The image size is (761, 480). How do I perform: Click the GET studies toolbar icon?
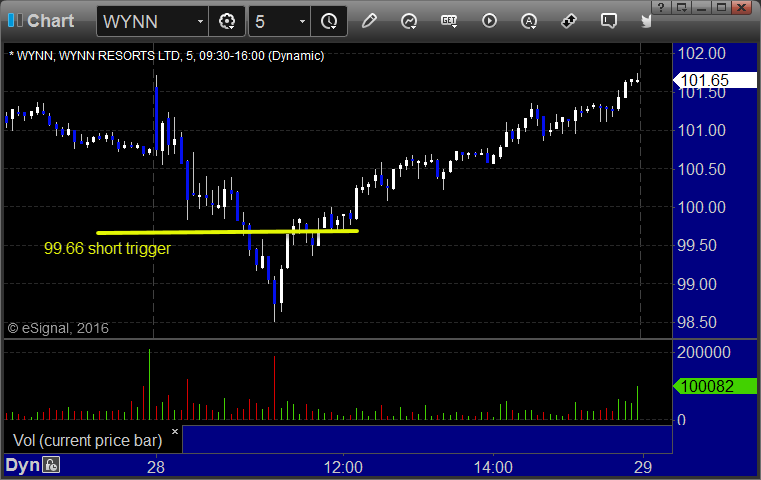pos(449,21)
